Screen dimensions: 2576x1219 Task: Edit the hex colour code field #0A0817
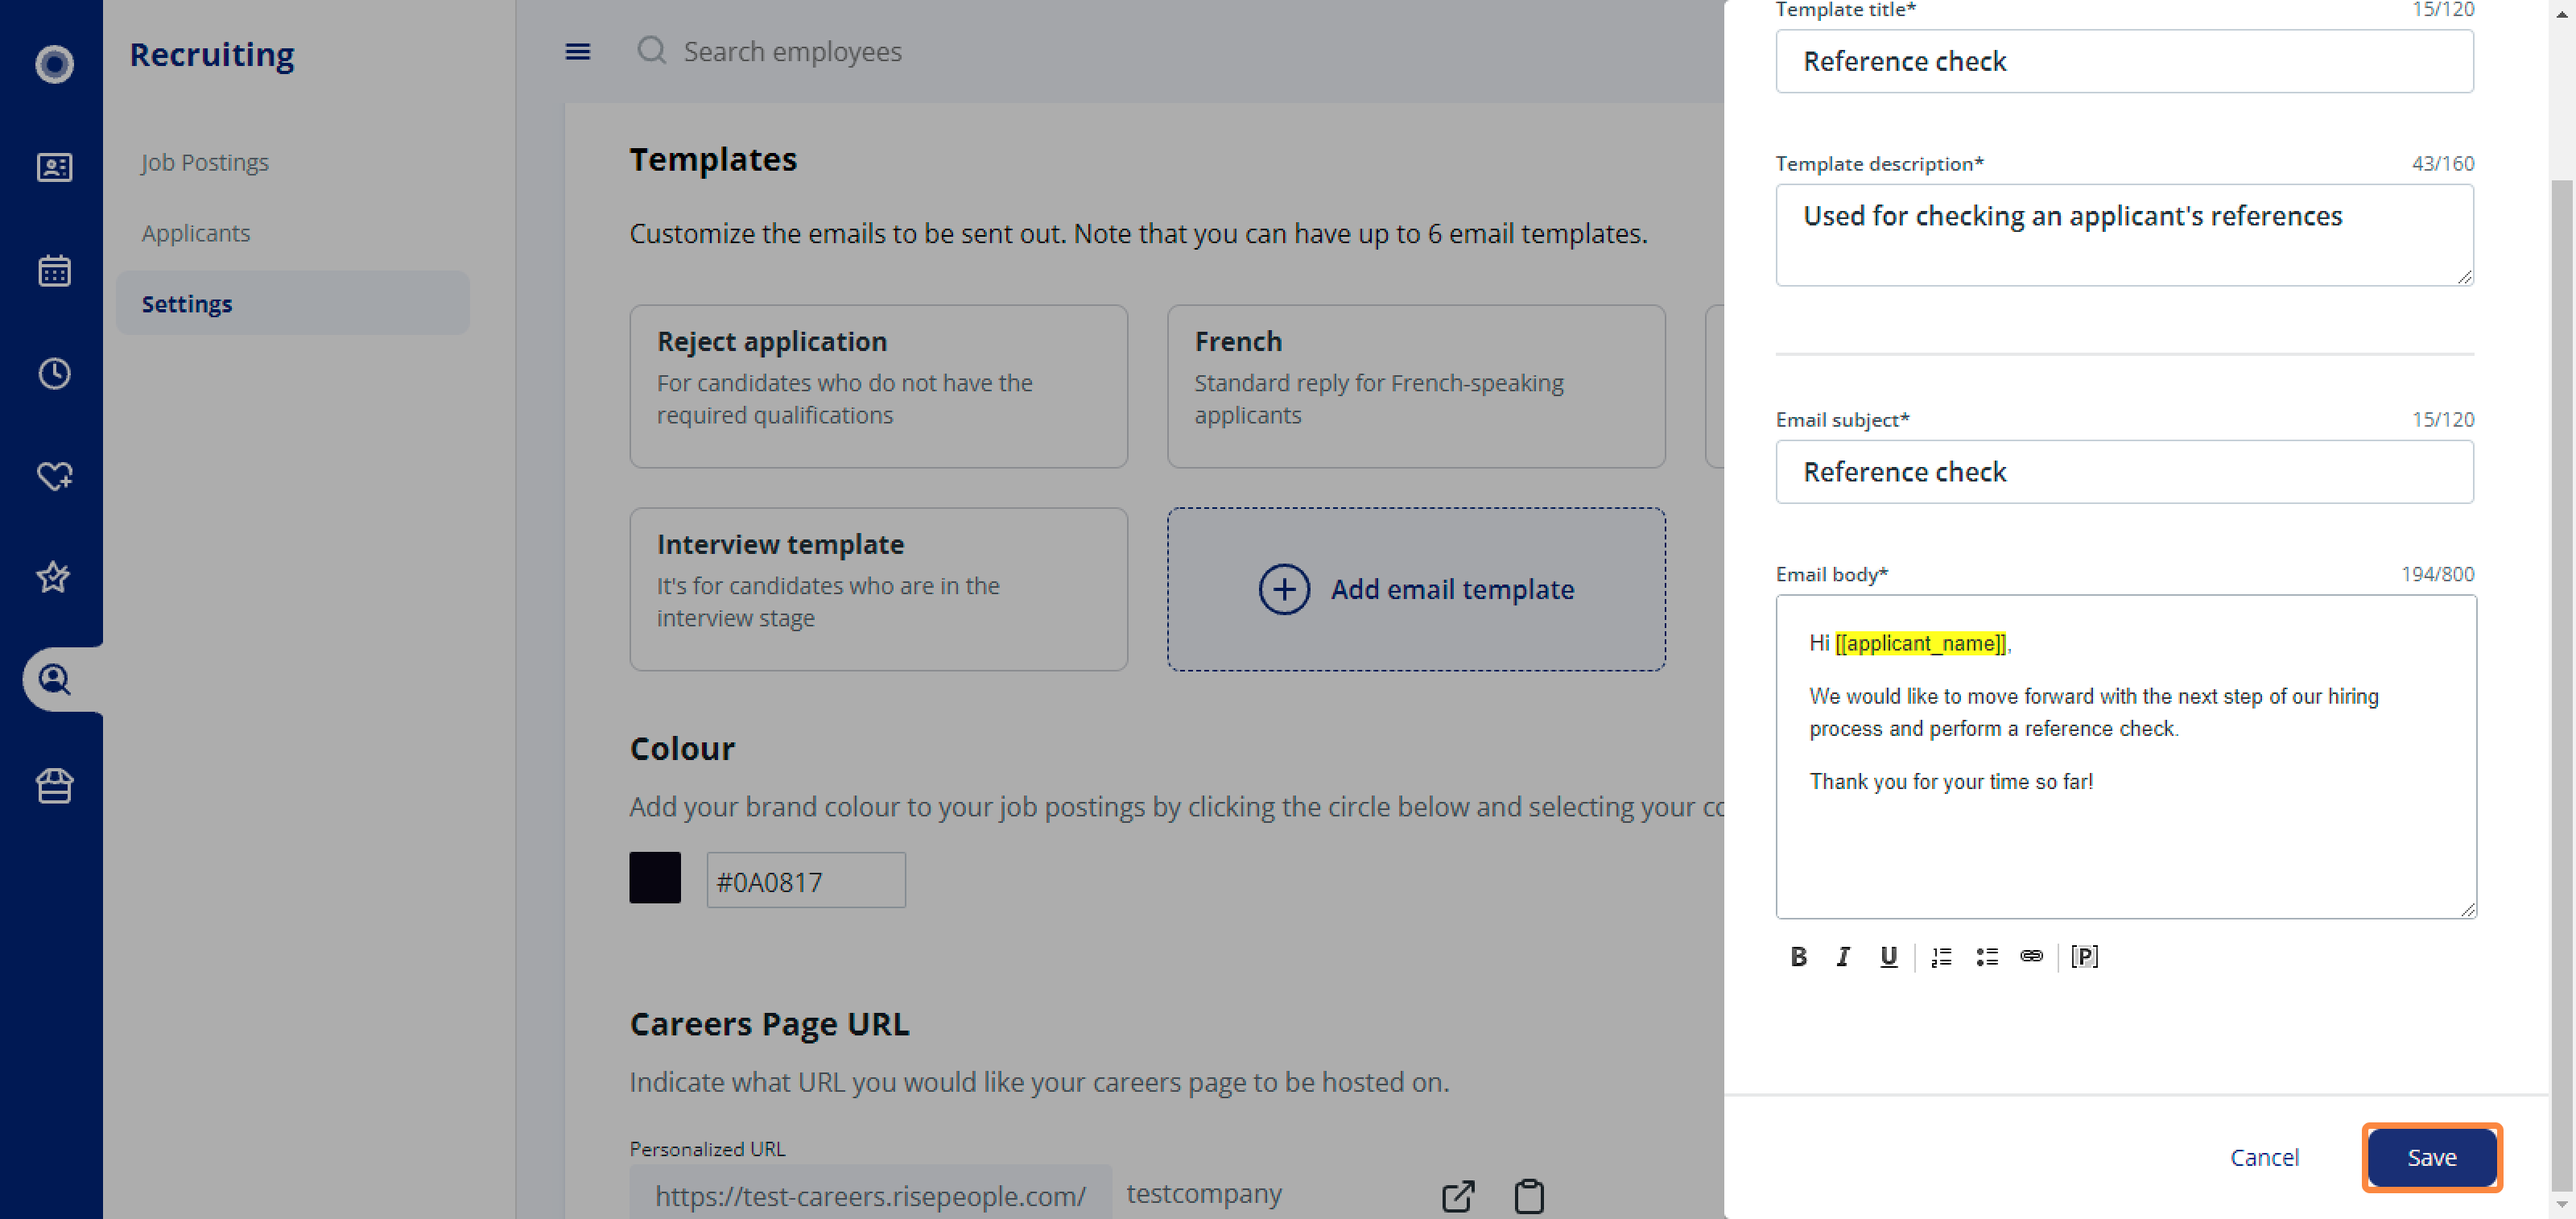pyautogui.click(x=806, y=880)
